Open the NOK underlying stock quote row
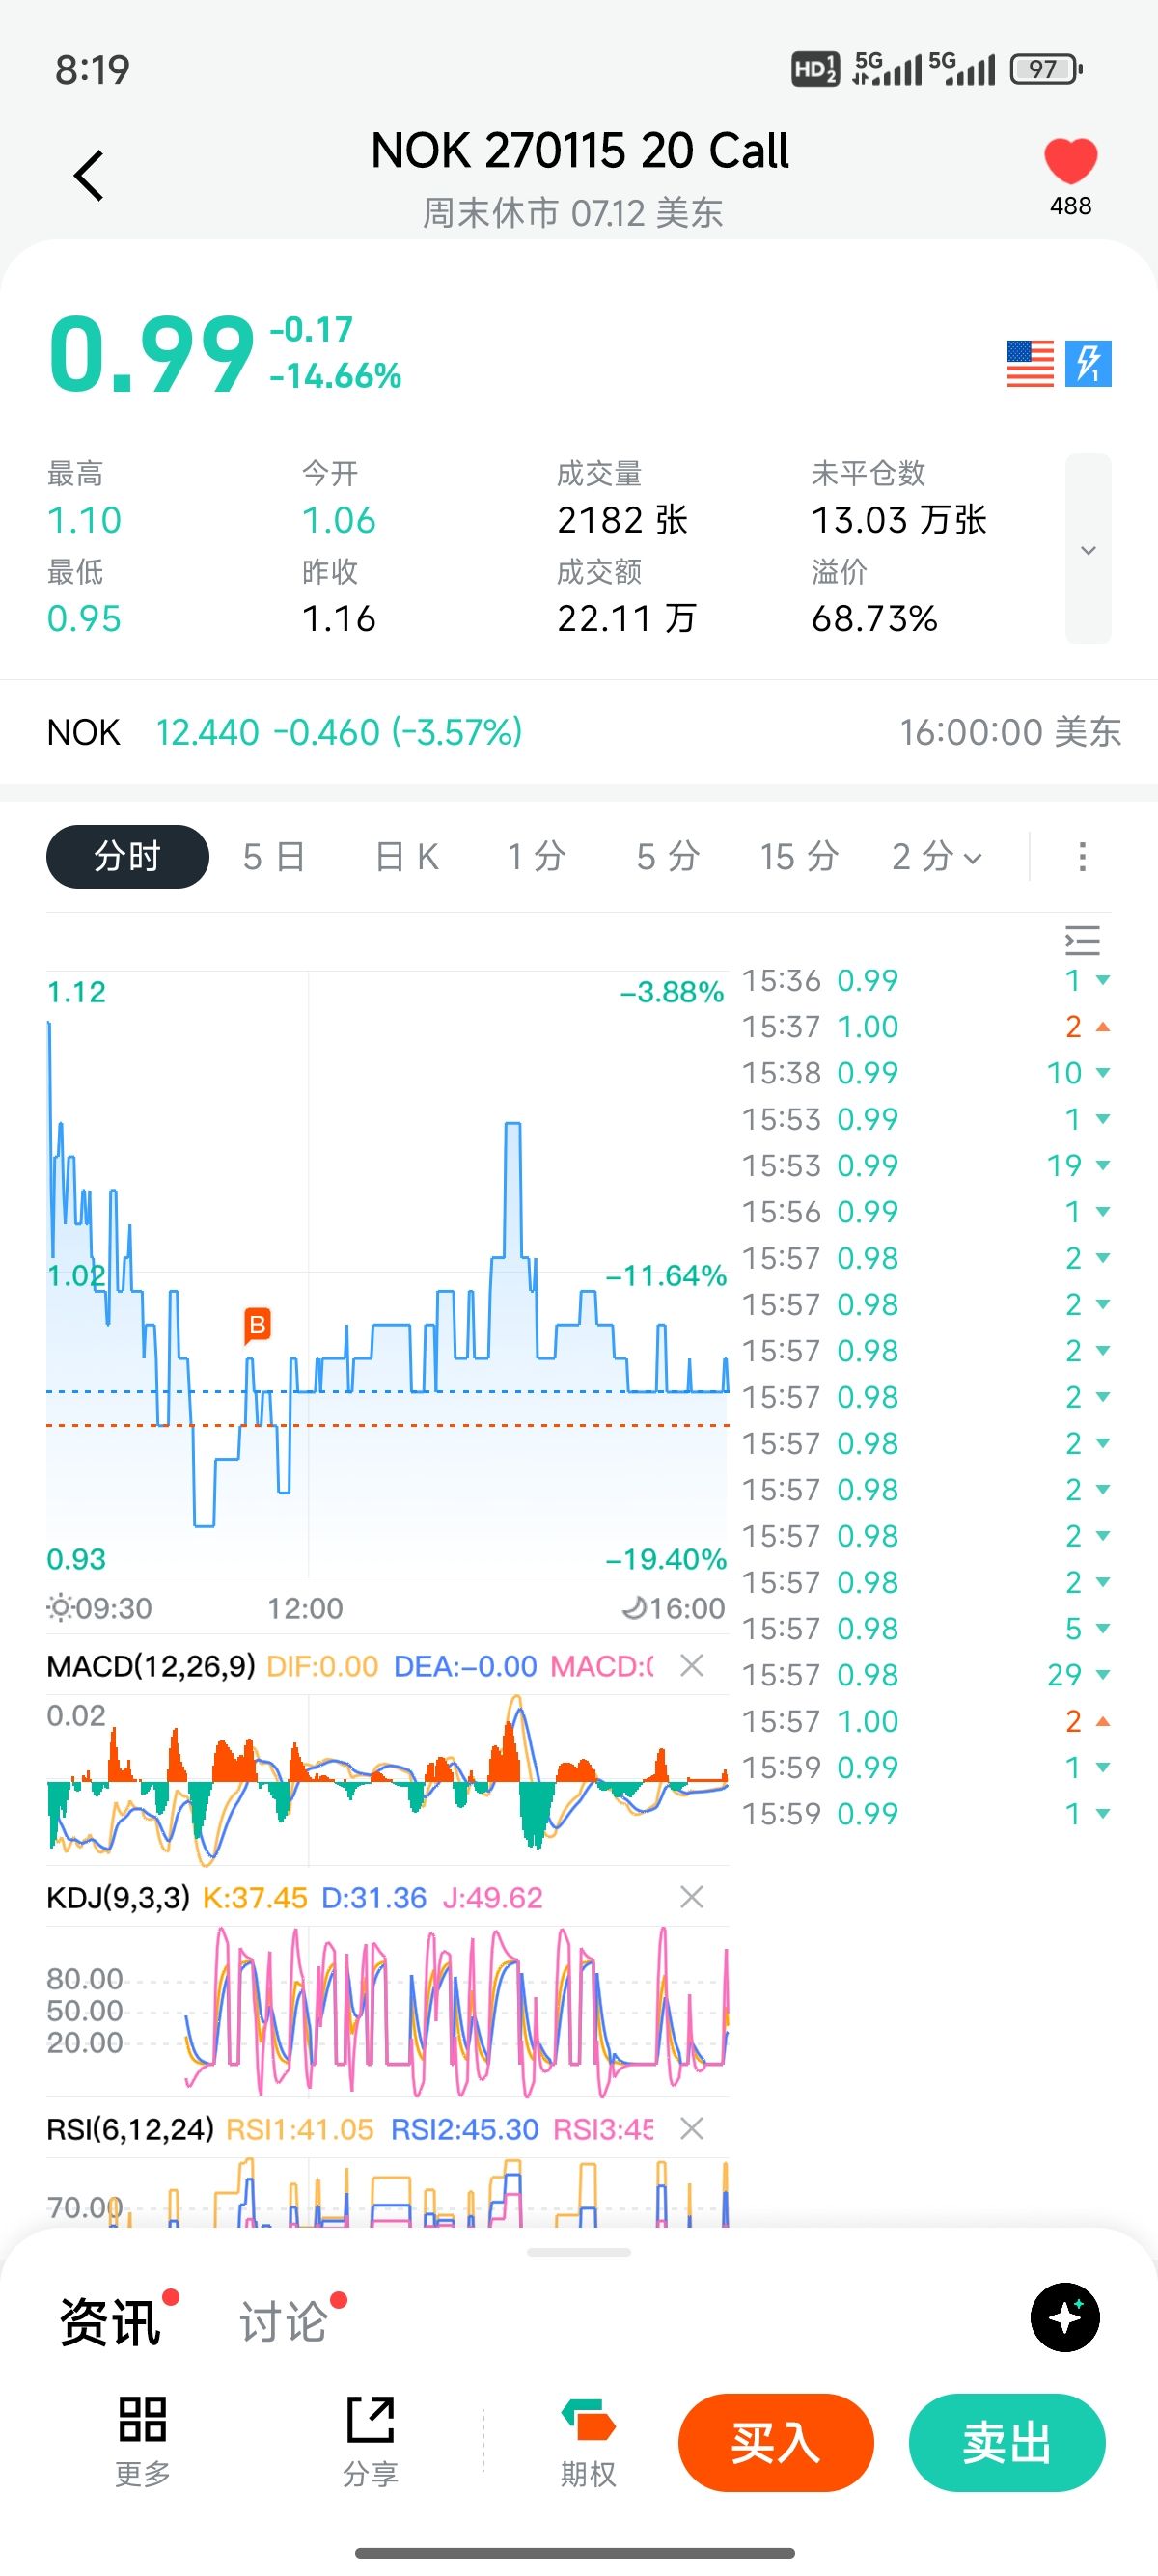The height and width of the screenshot is (2576, 1158). coord(579,732)
